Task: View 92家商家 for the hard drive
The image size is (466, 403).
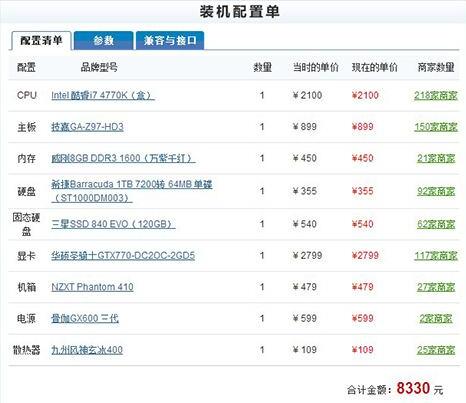Action: click(x=436, y=191)
